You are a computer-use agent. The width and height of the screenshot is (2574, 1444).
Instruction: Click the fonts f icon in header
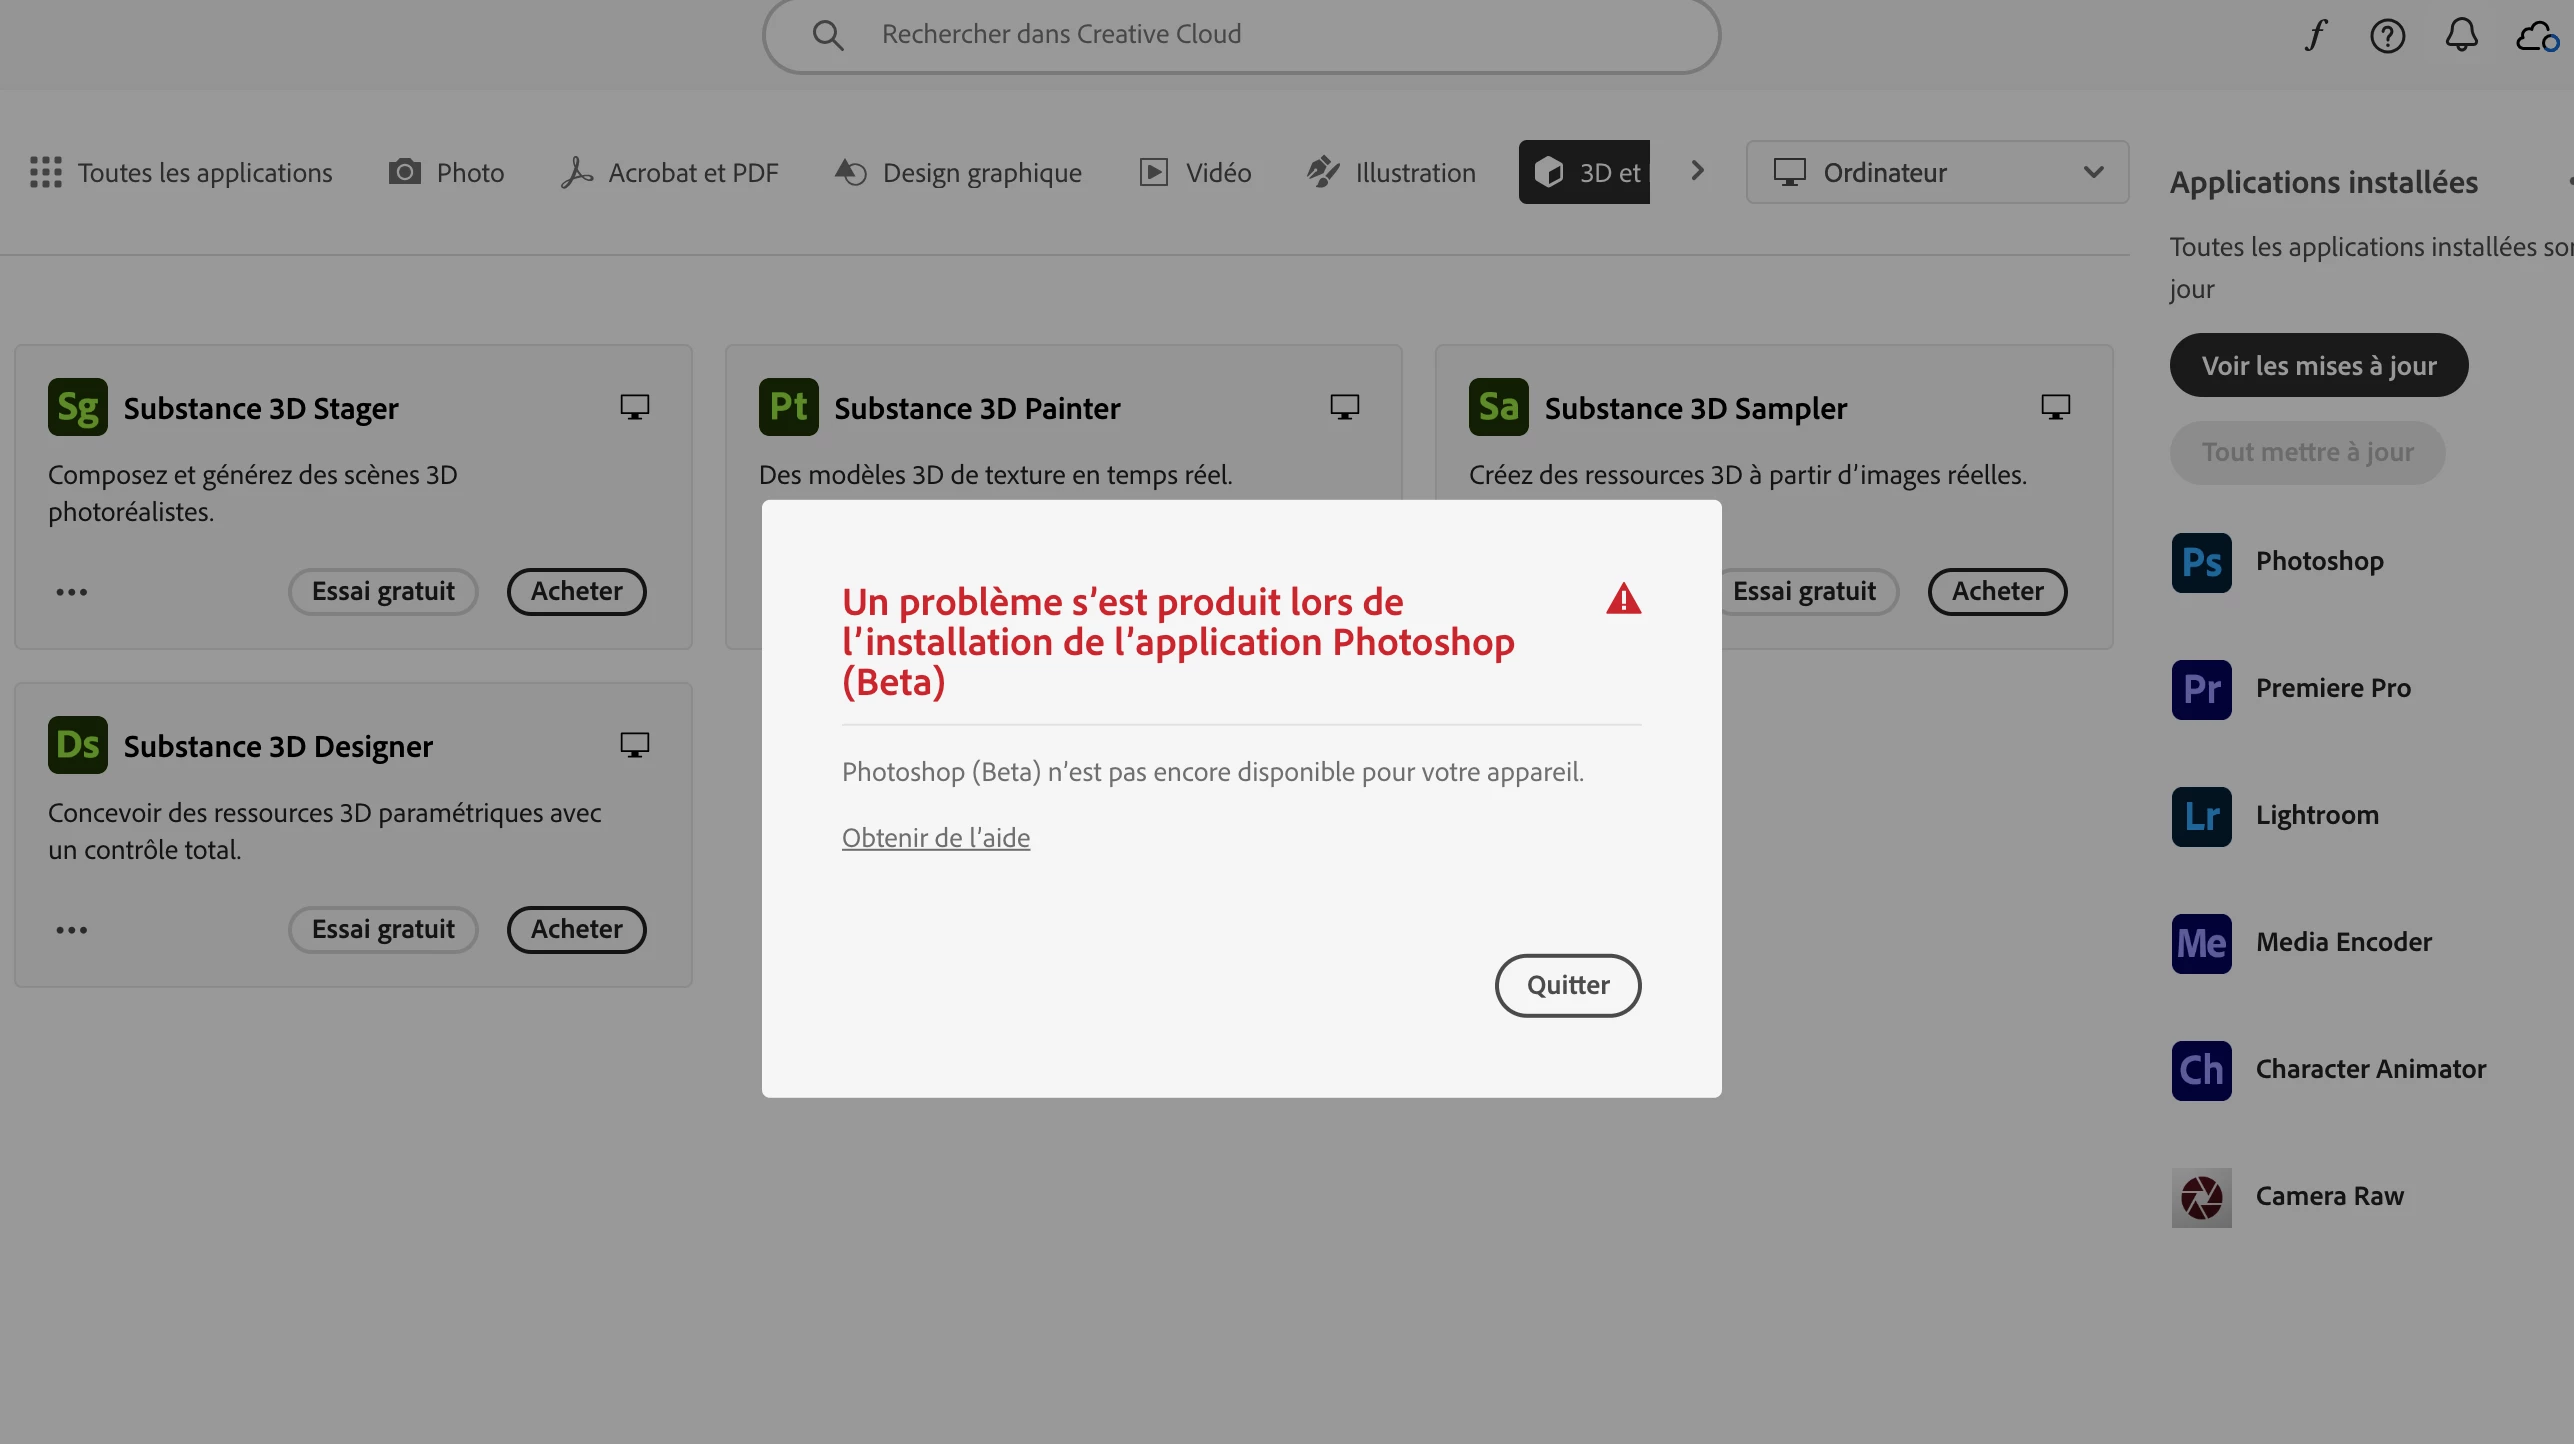[x=2315, y=36]
